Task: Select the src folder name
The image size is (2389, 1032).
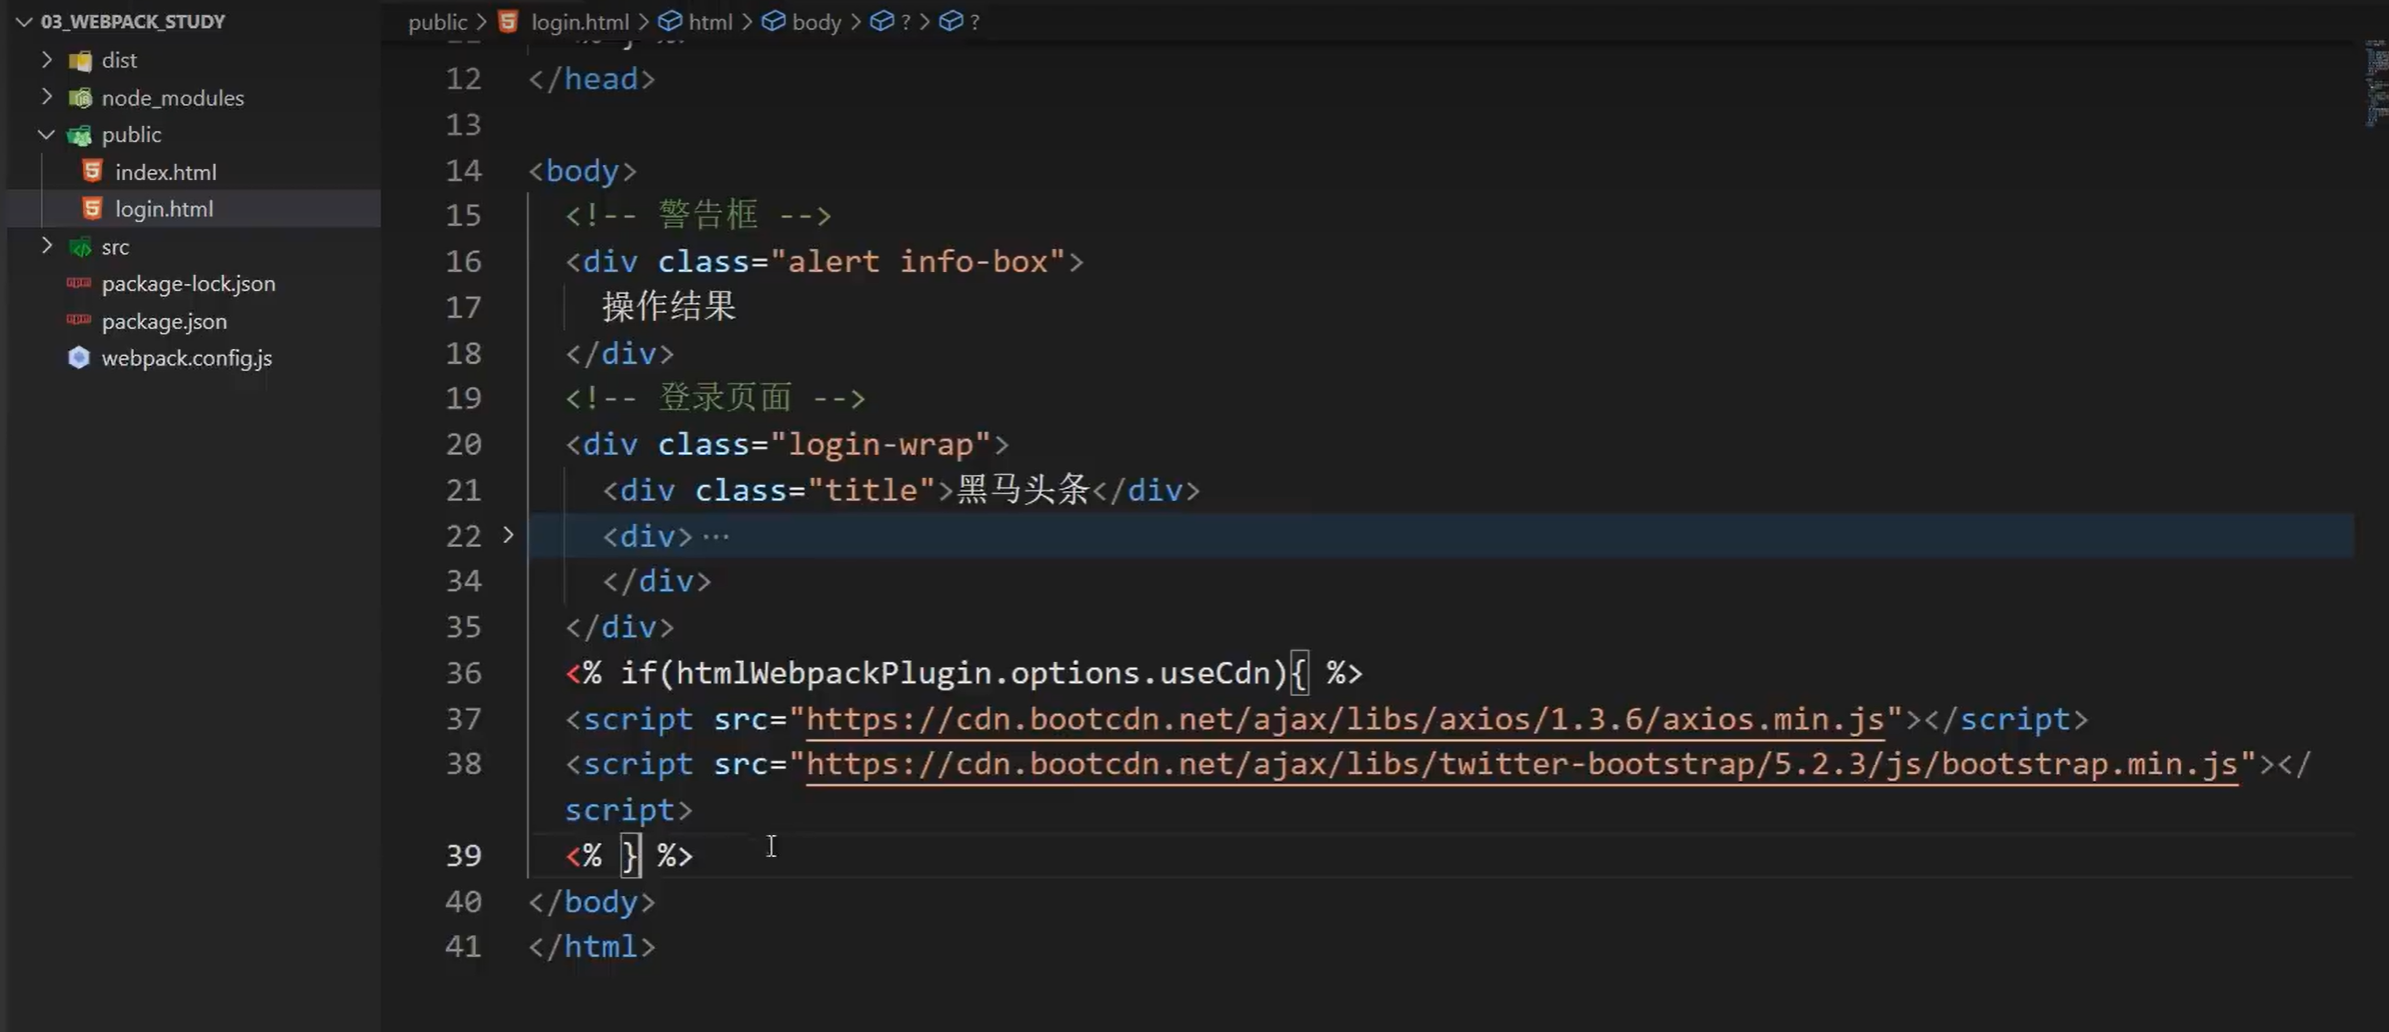Action: [x=115, y=247]
